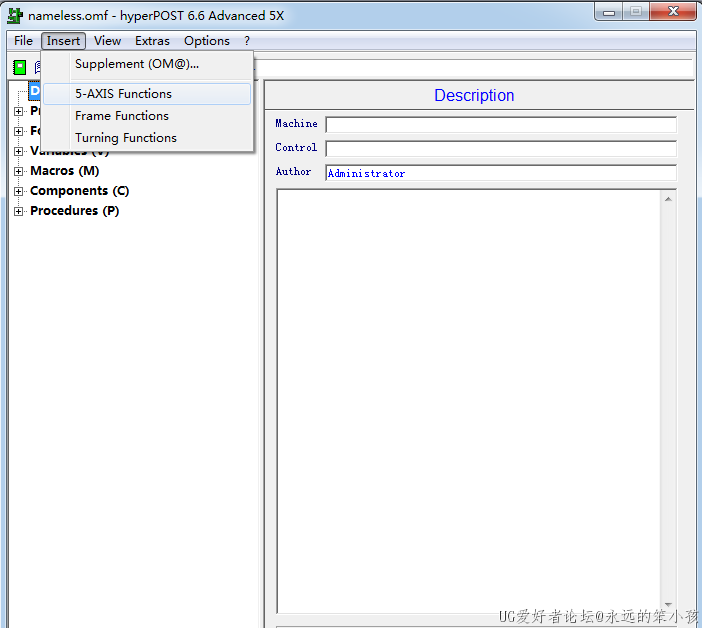Click the Description panel heading
Image resolution: width=702 pixels, height=628 pixels.
474,95
